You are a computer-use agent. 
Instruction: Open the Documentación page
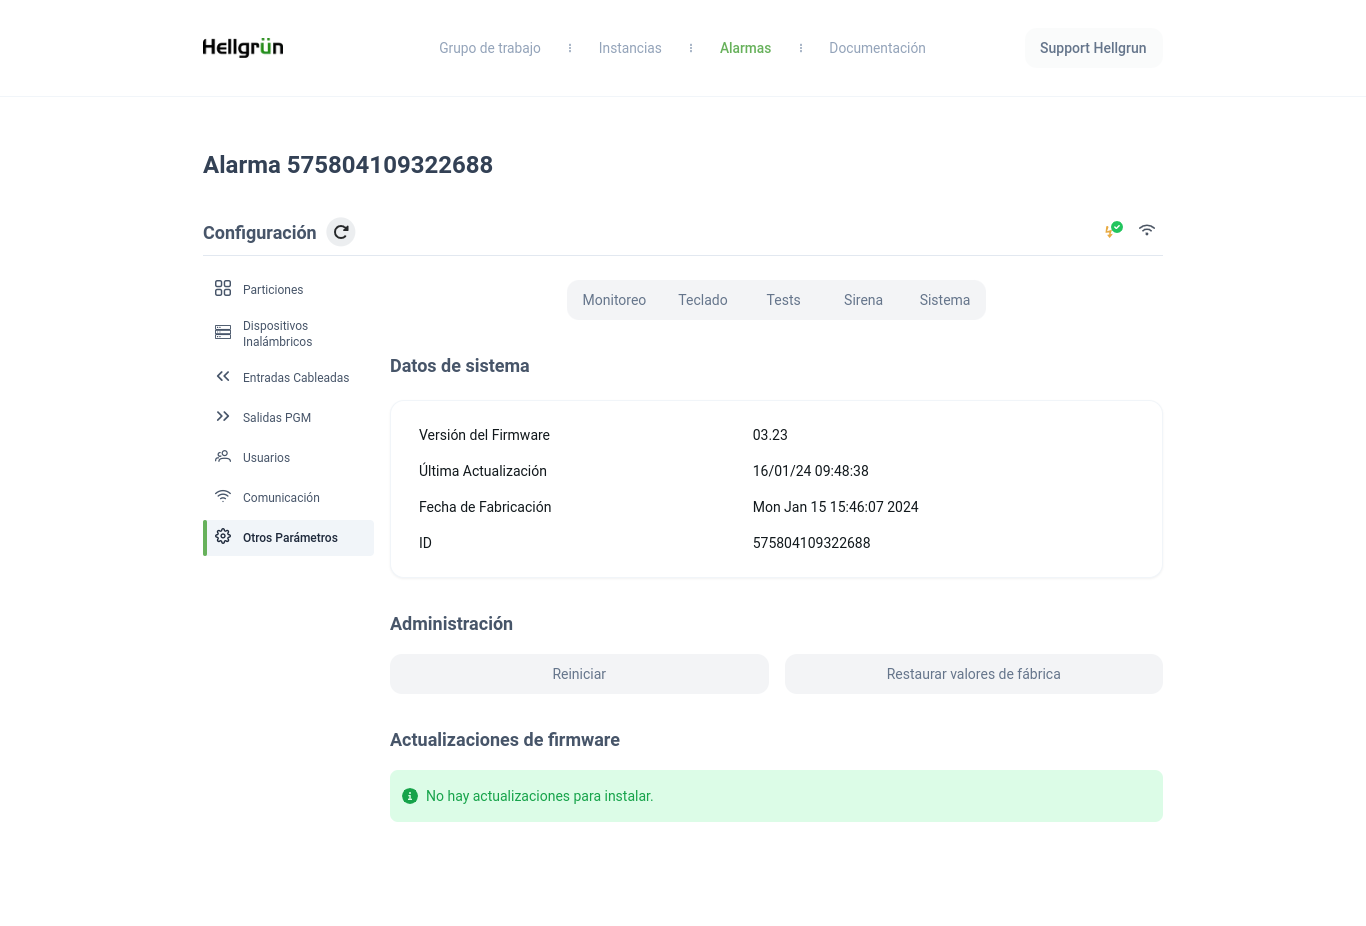tap(877, 48)
